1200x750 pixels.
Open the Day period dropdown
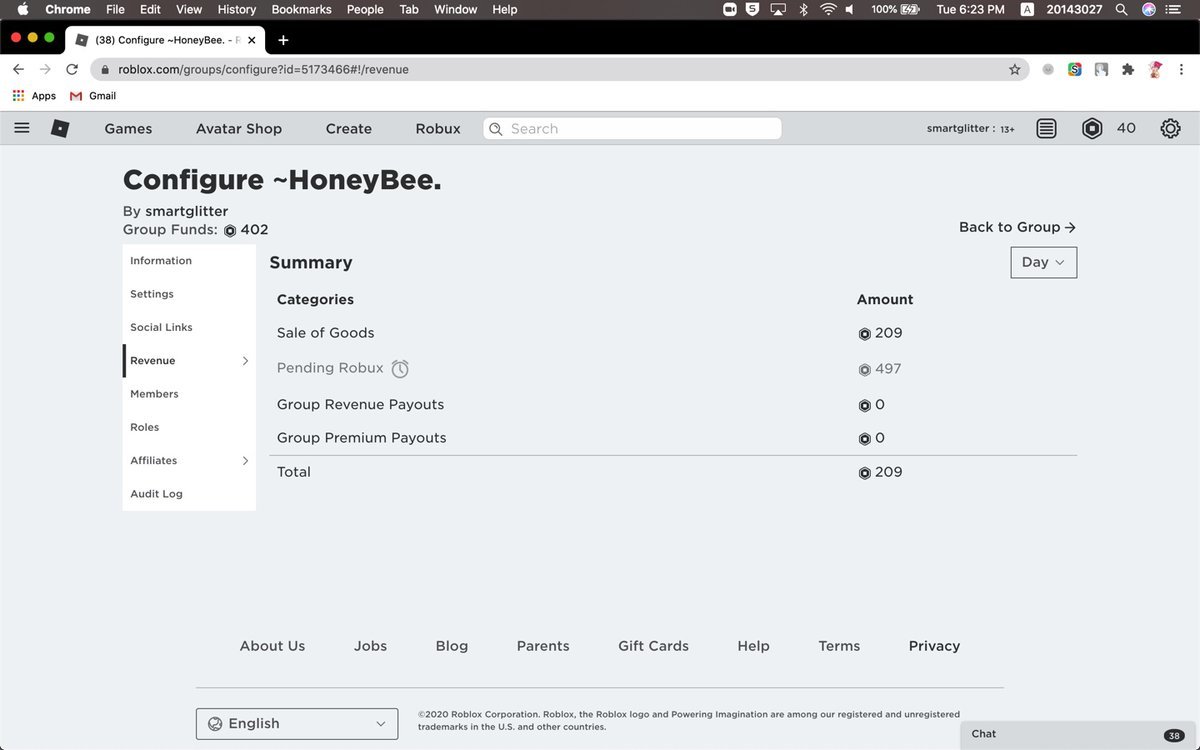(1044, 262)
